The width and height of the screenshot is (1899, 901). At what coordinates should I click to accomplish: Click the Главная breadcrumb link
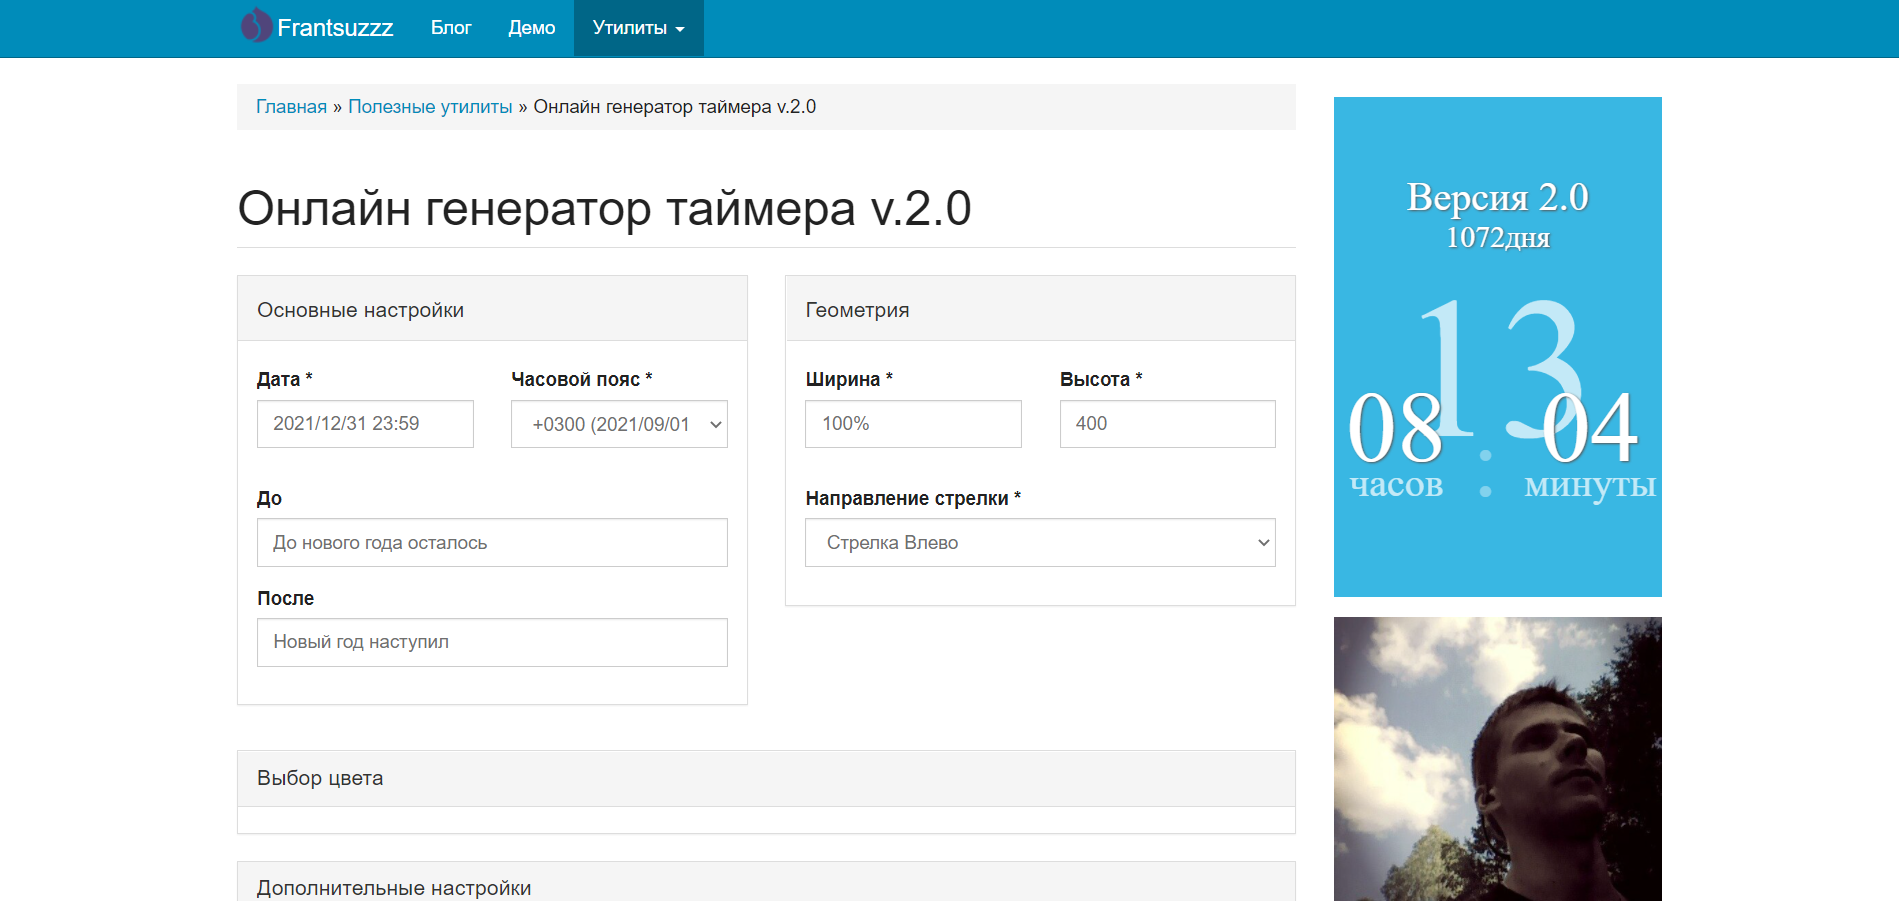(x=291, y=107)
